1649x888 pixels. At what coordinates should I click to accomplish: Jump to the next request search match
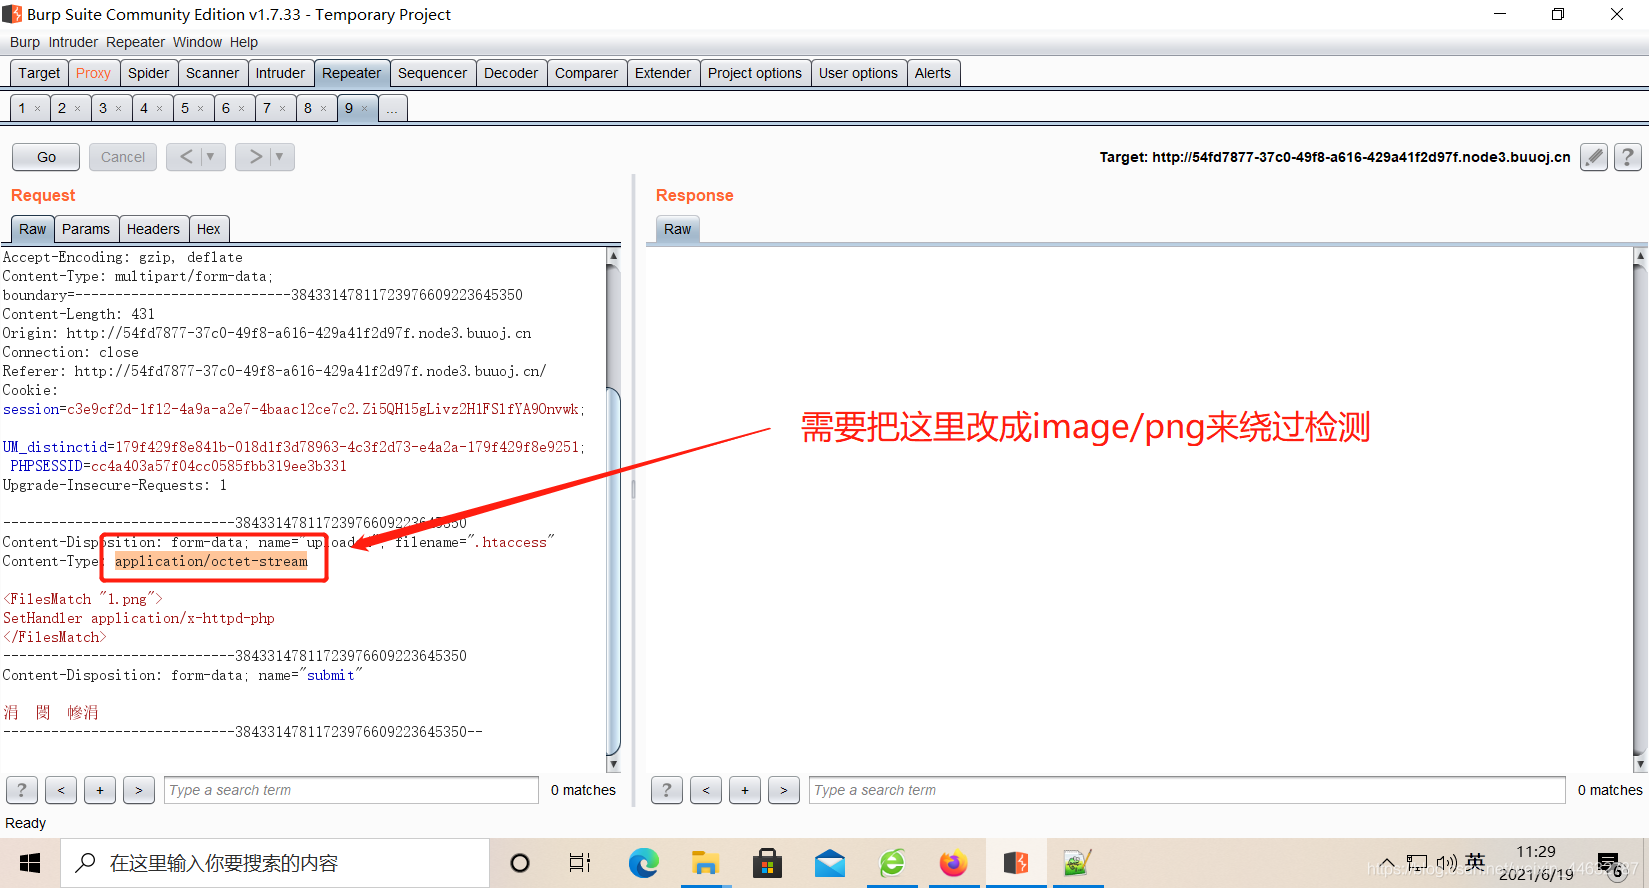tap(139, 790)
